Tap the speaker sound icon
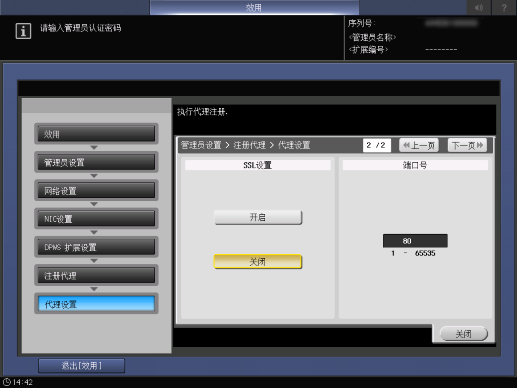Image resolution: width=517 pixels, height=388 pixels. pyautogui.click(x=479, y=7)
